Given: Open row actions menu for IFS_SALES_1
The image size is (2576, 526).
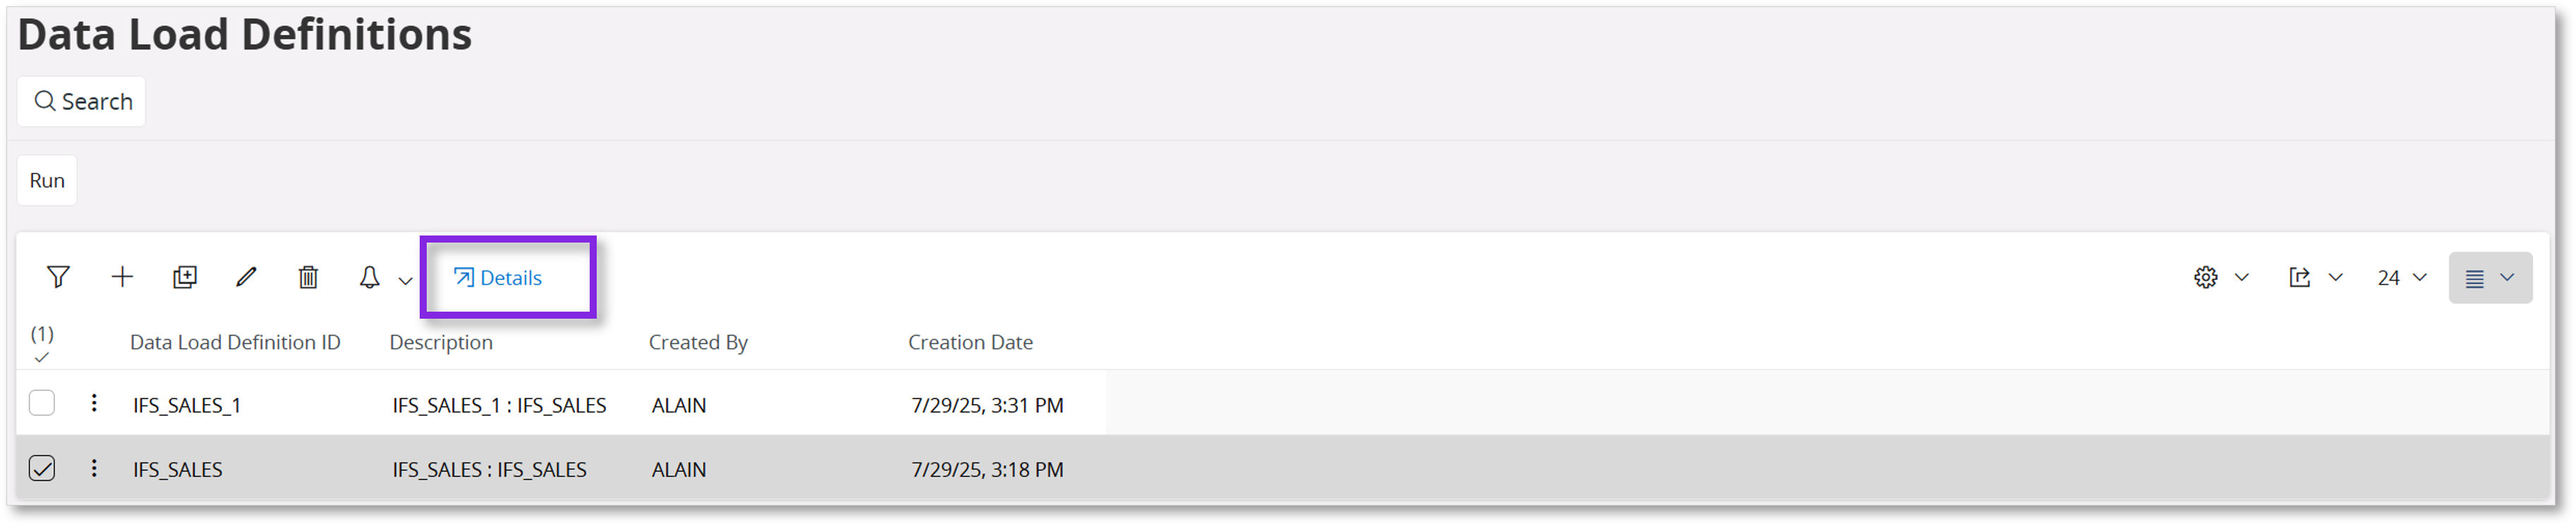Looking at the screenshot, I should point(94,403).
